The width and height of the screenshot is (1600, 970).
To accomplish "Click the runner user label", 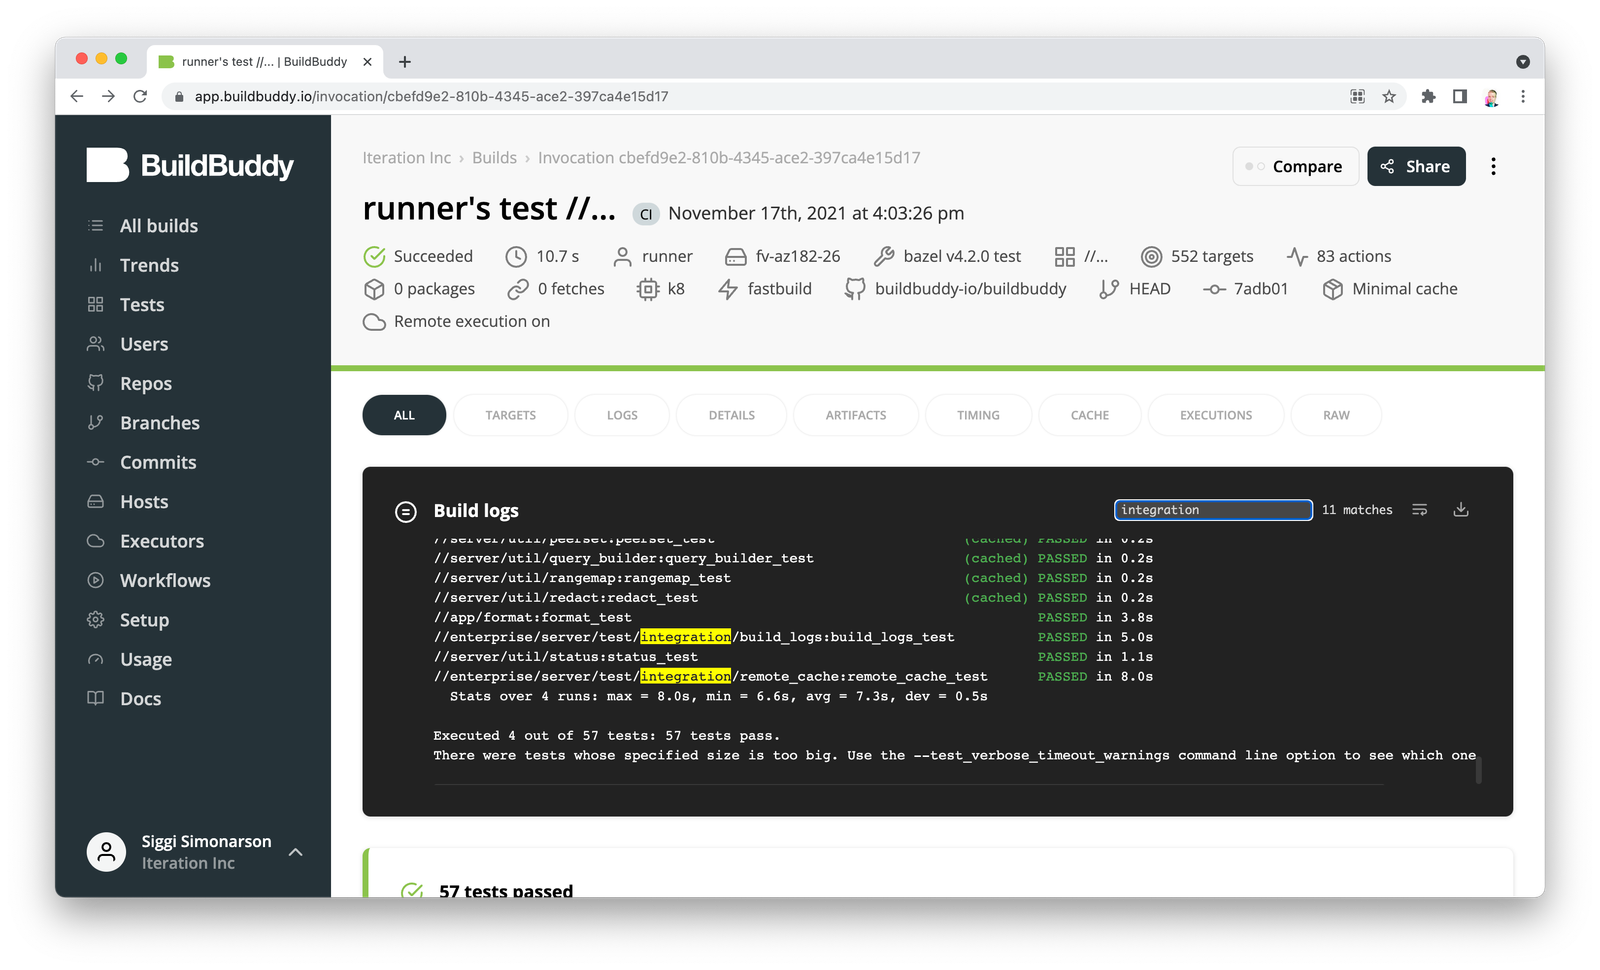I will (667, 257).
